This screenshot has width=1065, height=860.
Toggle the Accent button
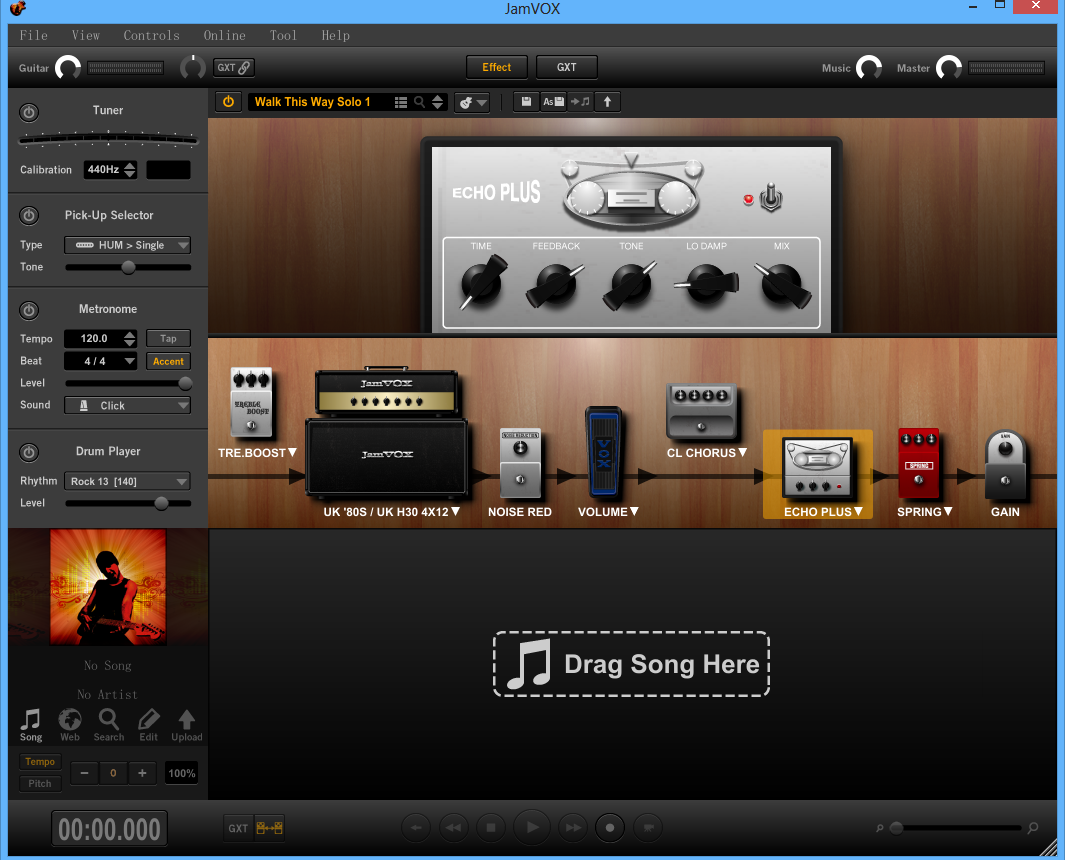168,361
